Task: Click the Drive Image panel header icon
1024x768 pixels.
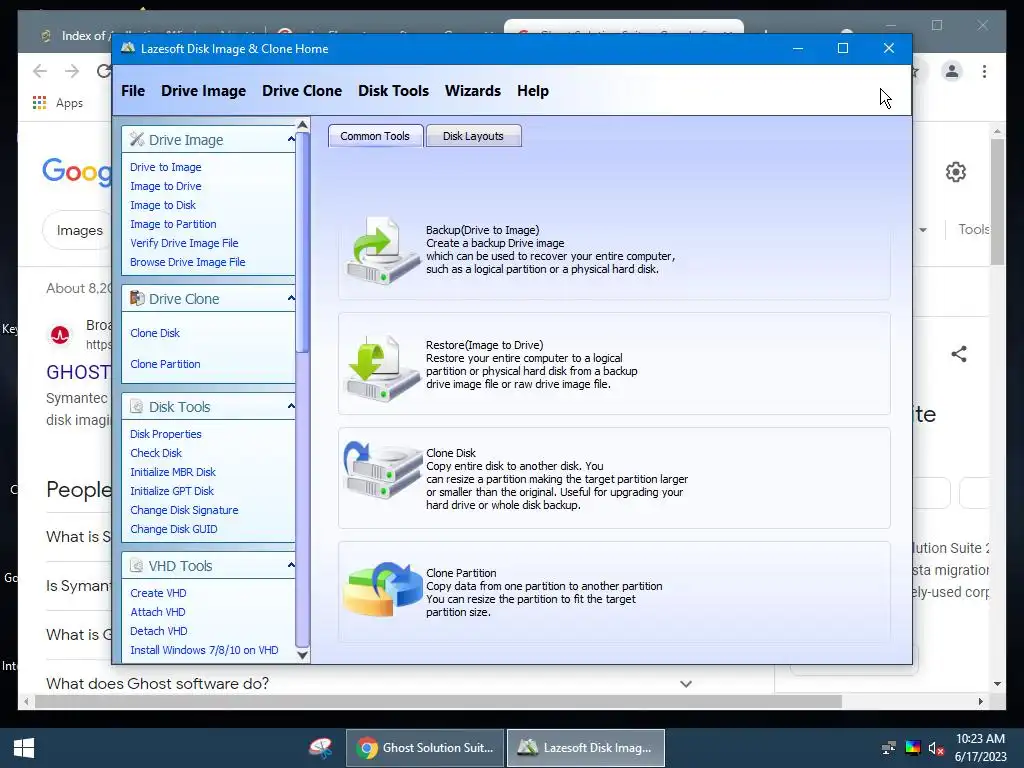Action: pos(136,139)
